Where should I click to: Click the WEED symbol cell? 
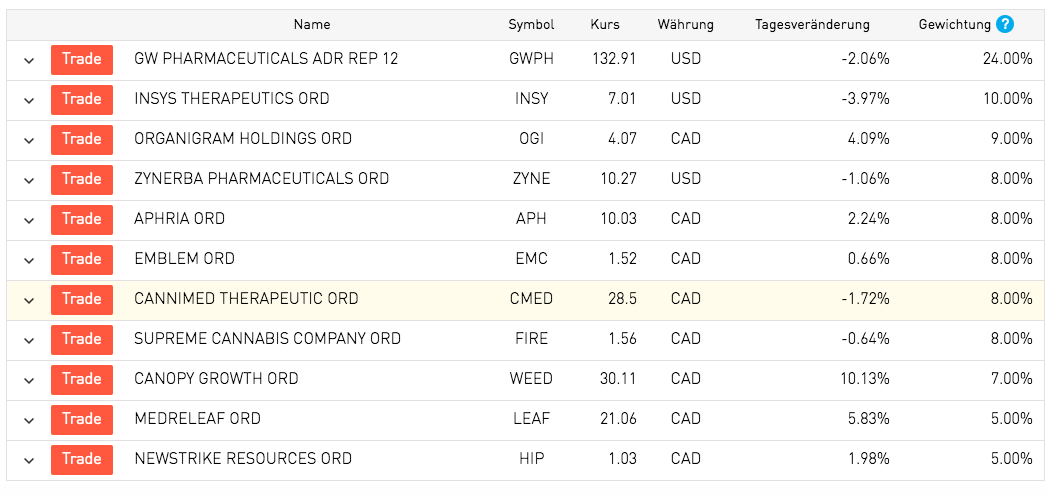point(531,379)
